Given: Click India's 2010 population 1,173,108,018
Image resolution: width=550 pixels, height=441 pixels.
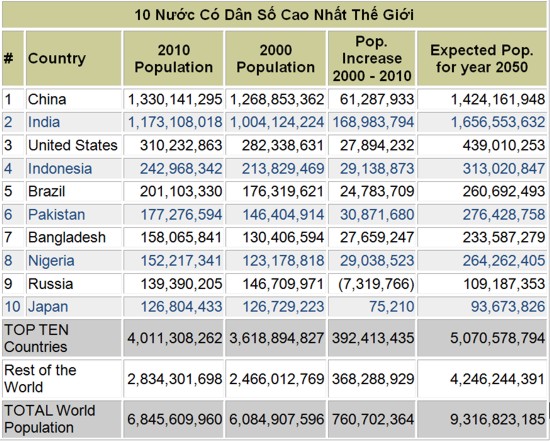Looking at the screenshot, I should click(175, 122).
